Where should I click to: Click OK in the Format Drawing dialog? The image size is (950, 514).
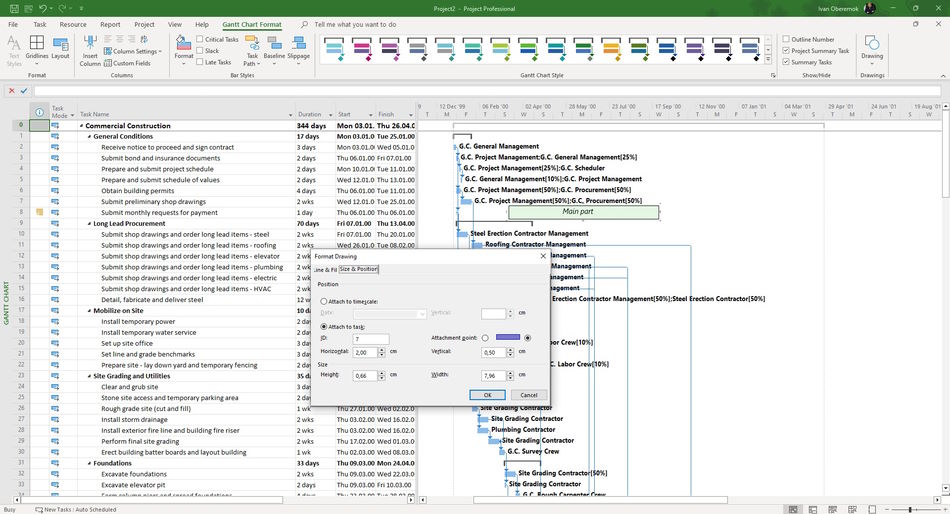click(x=487, y=395)
